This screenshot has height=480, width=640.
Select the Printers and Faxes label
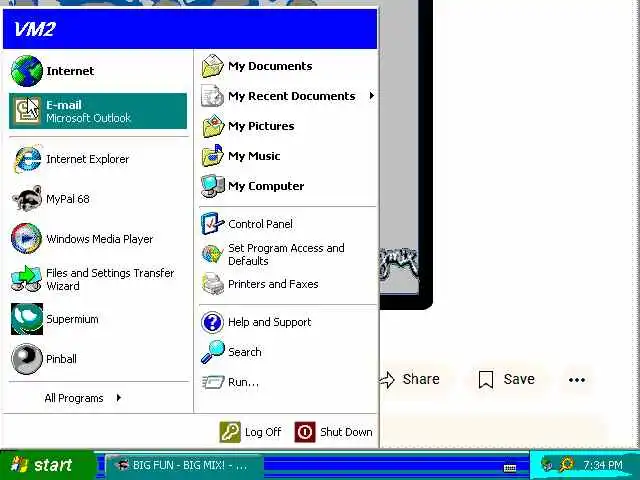click(x=273, y=284)
